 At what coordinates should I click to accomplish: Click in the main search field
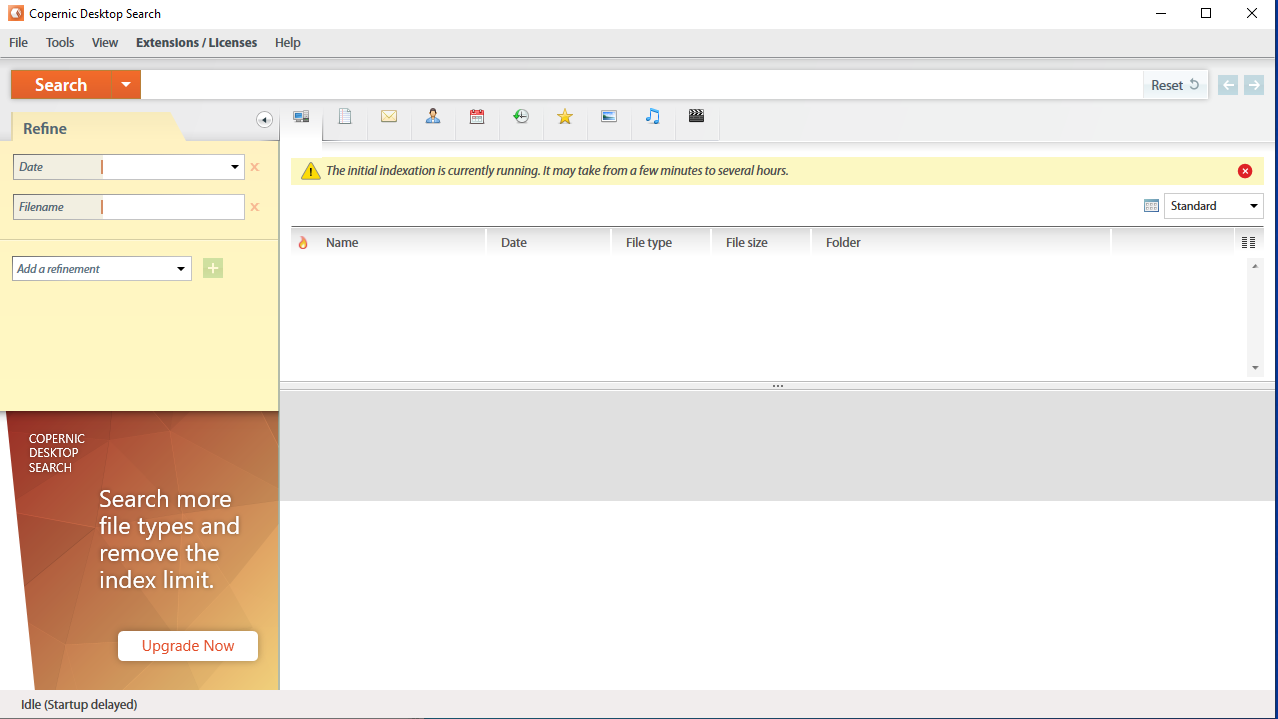(641, 85)
